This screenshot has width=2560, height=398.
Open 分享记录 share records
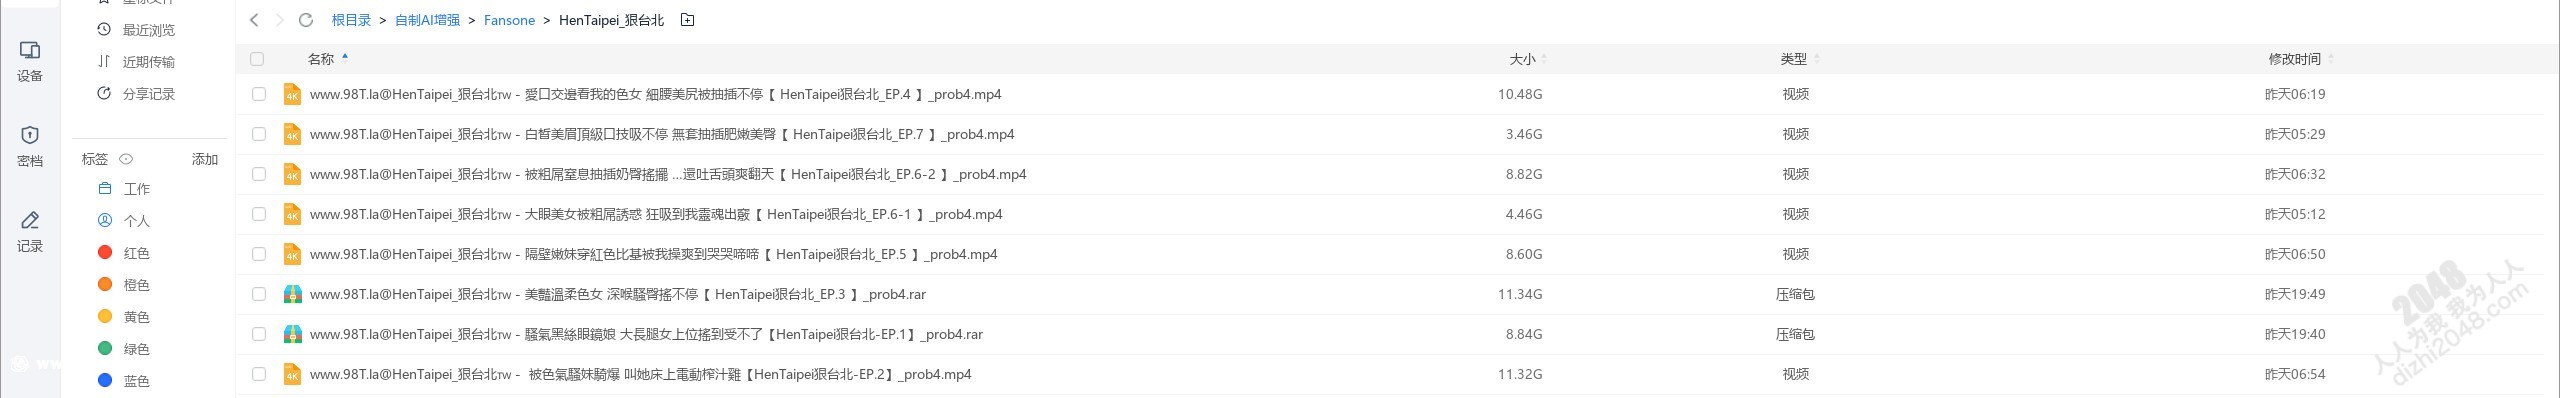point(137,94)
